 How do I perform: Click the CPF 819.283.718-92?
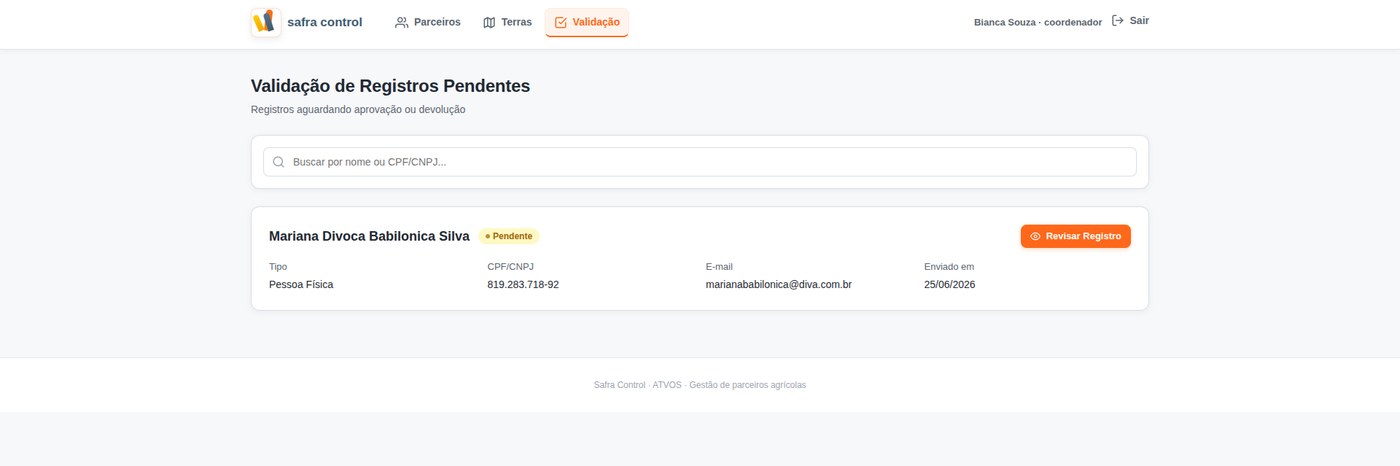tap(523, 285)
